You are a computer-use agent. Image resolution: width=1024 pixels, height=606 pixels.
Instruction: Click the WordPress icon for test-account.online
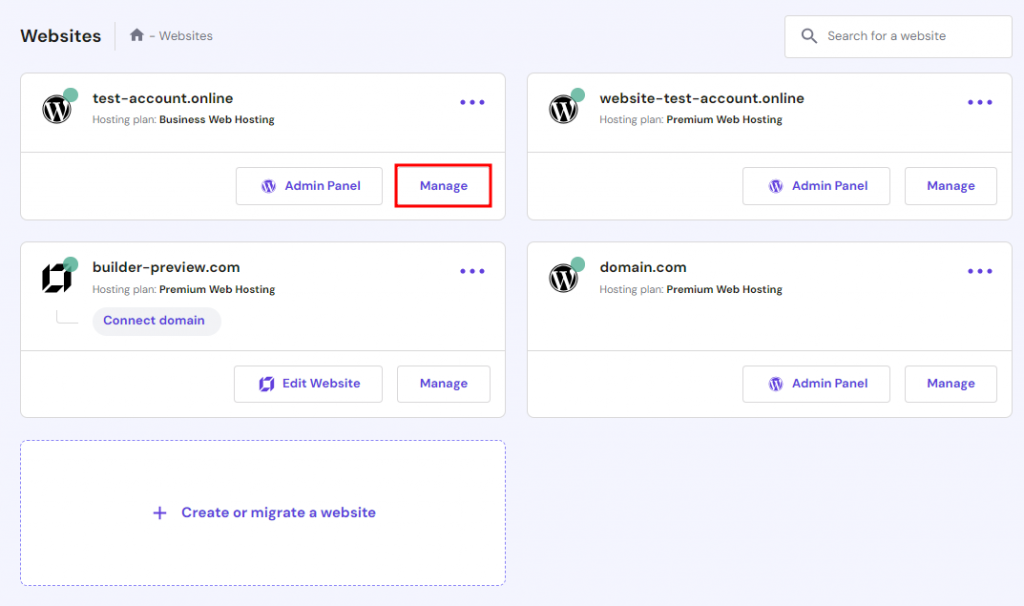(57, 108)
